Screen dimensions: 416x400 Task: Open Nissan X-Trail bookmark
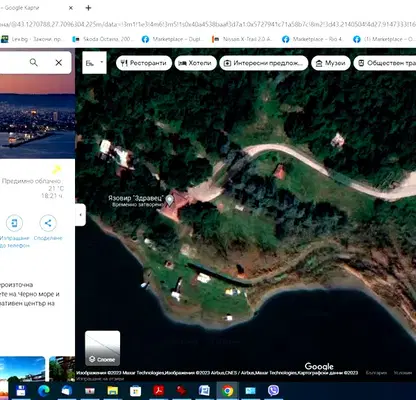(242, 39)
